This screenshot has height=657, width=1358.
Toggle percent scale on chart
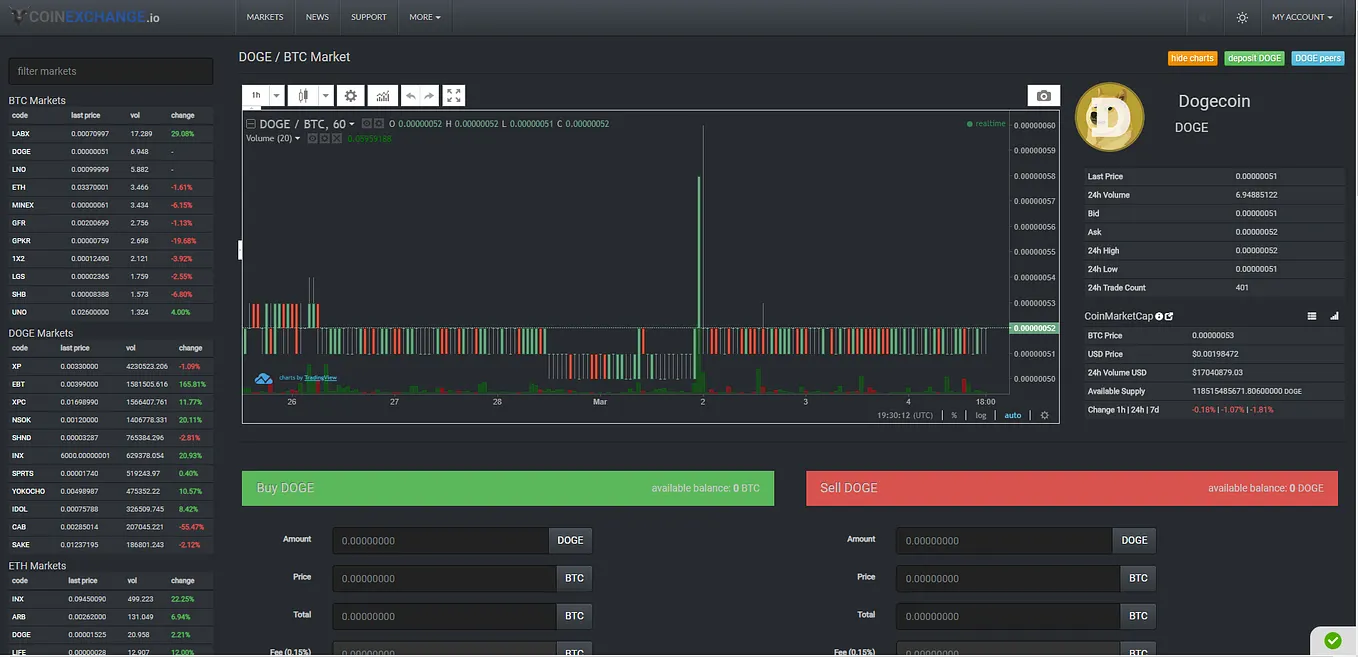pos(954,415)
